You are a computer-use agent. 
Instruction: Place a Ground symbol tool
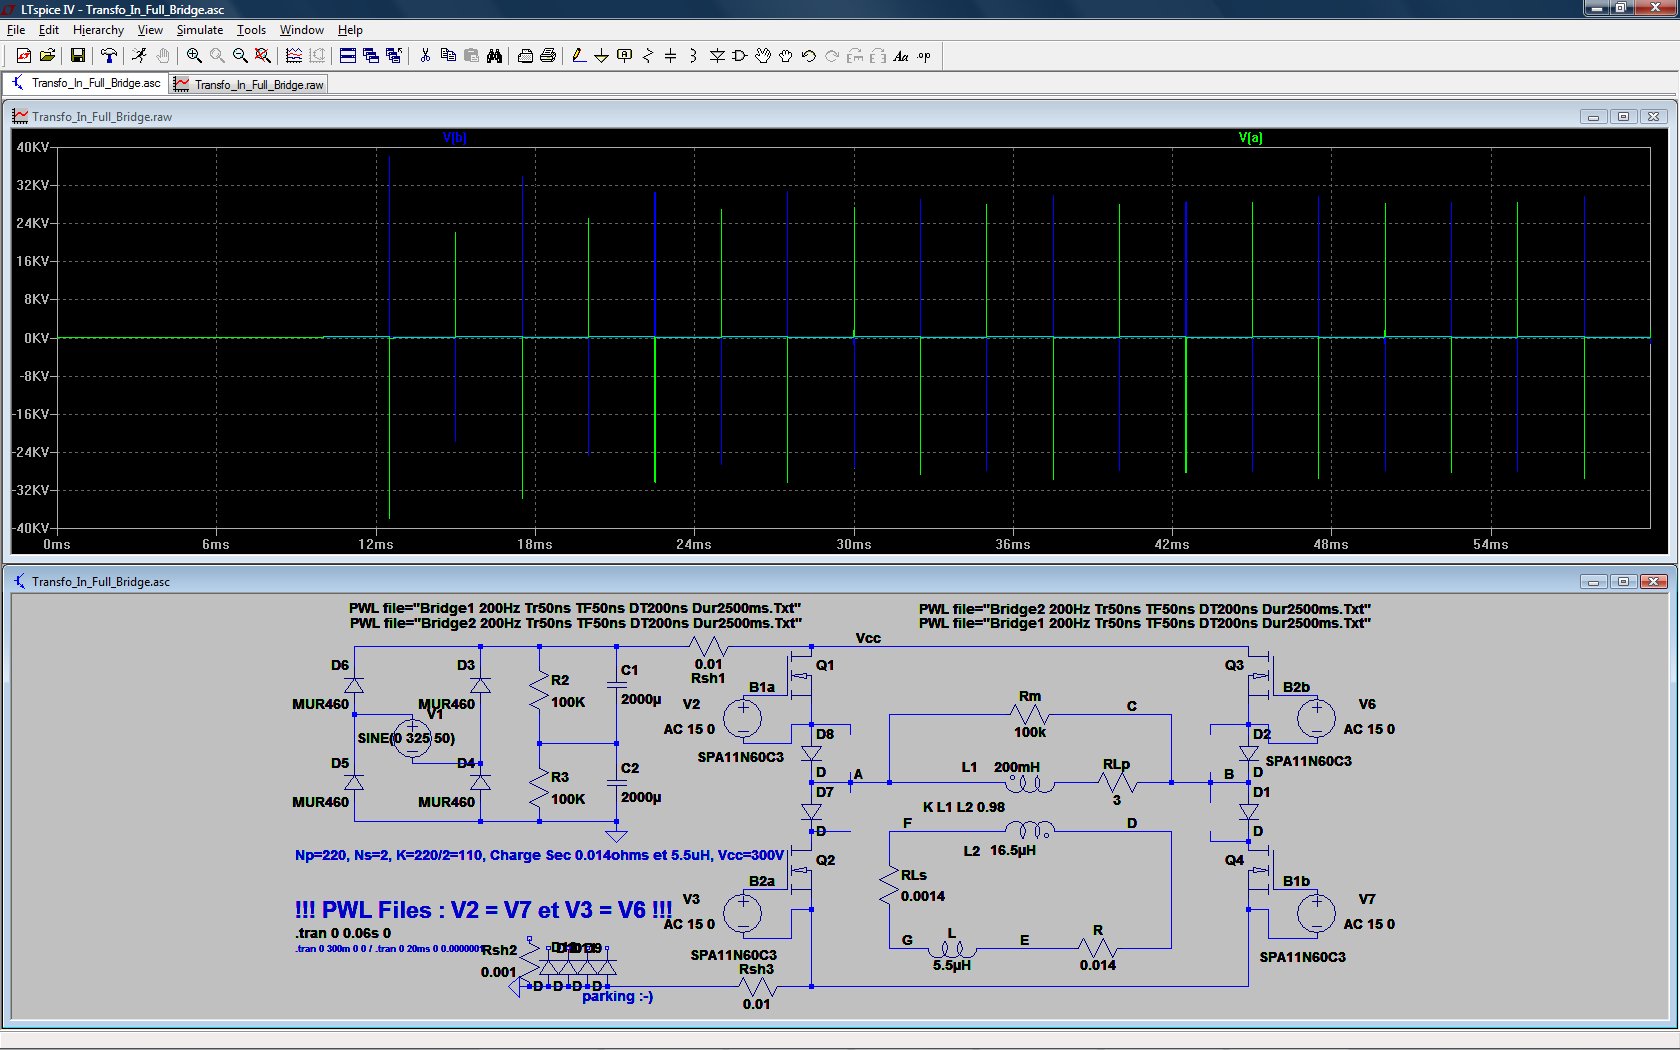601,56
